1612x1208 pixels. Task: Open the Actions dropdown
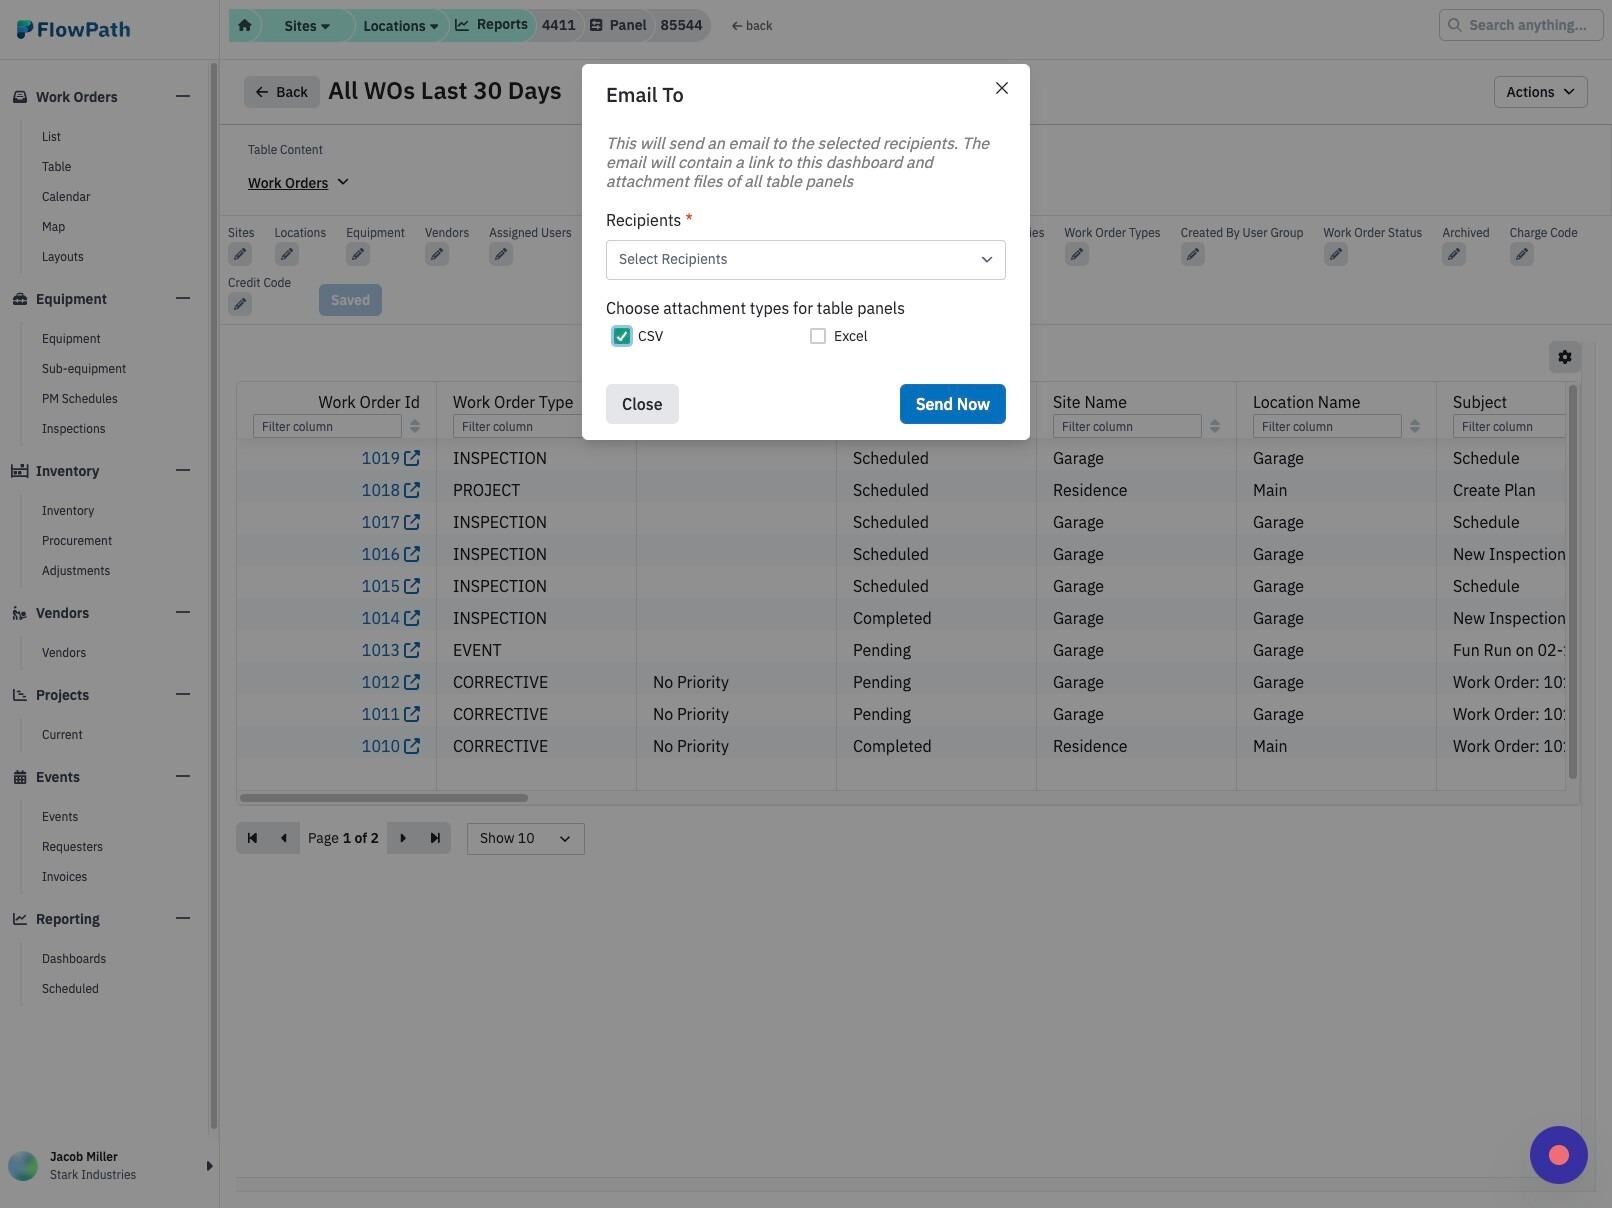(x=1540, y=92)
